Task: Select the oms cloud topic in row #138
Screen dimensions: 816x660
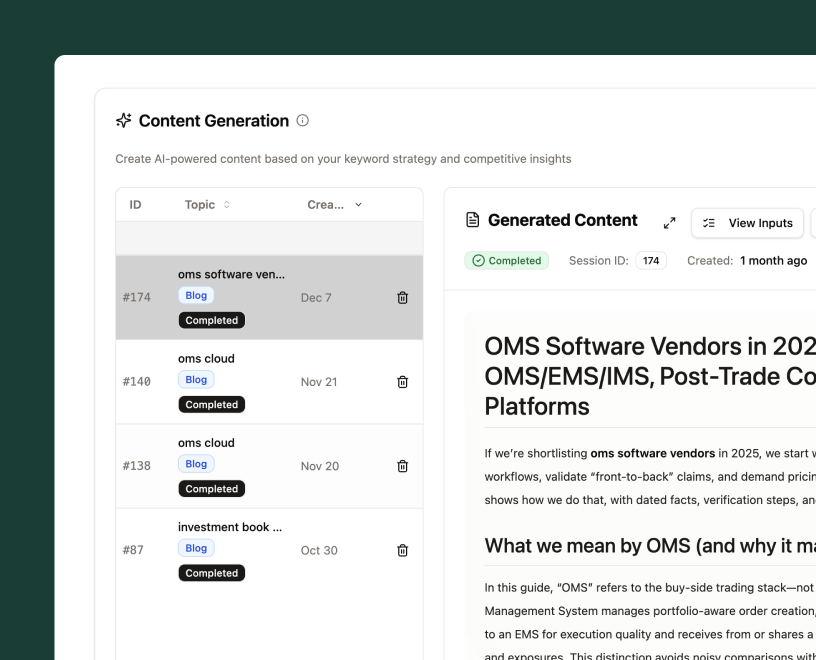Action: point(206,443)
